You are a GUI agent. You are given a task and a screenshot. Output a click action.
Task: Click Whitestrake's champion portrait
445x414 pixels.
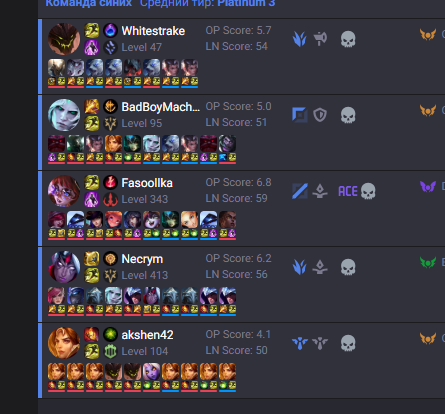(64, 39)
